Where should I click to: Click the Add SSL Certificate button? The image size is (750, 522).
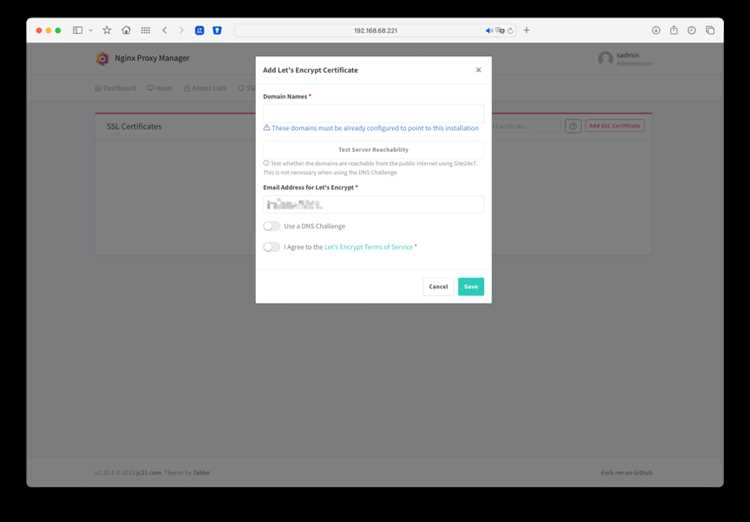click(614, 126)
